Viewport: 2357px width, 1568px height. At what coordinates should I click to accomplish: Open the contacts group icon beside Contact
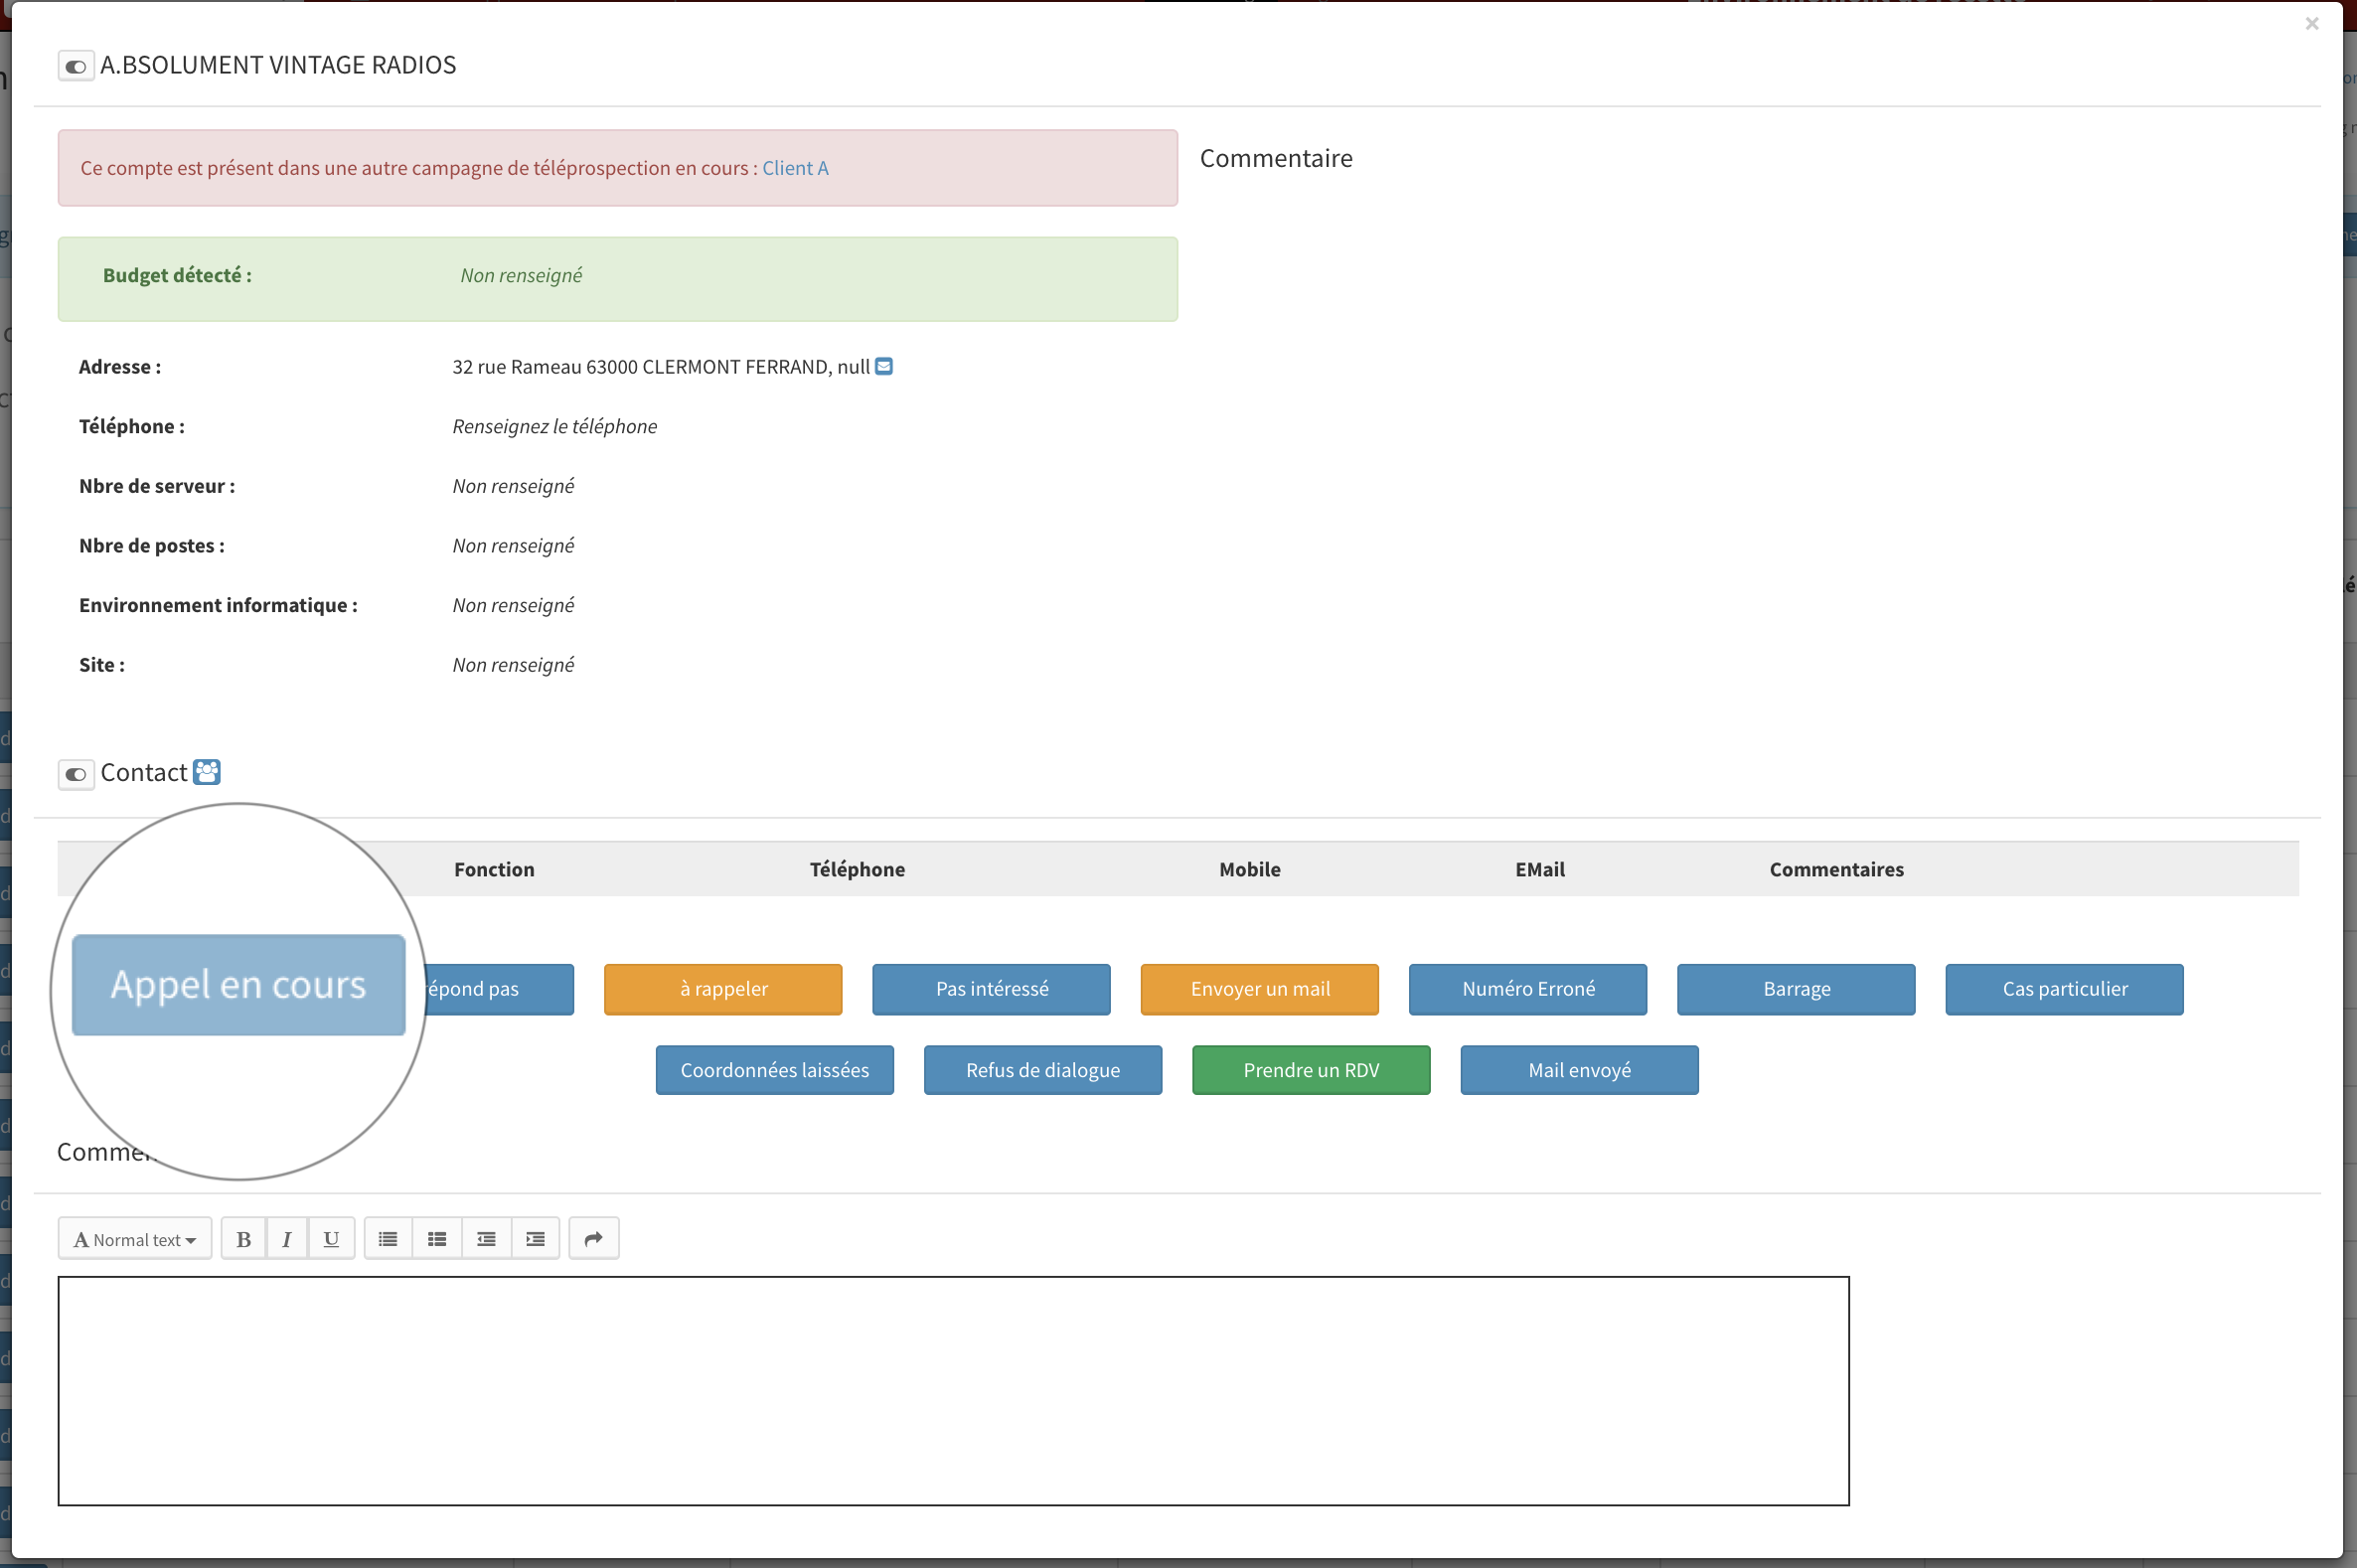point(207,772)
